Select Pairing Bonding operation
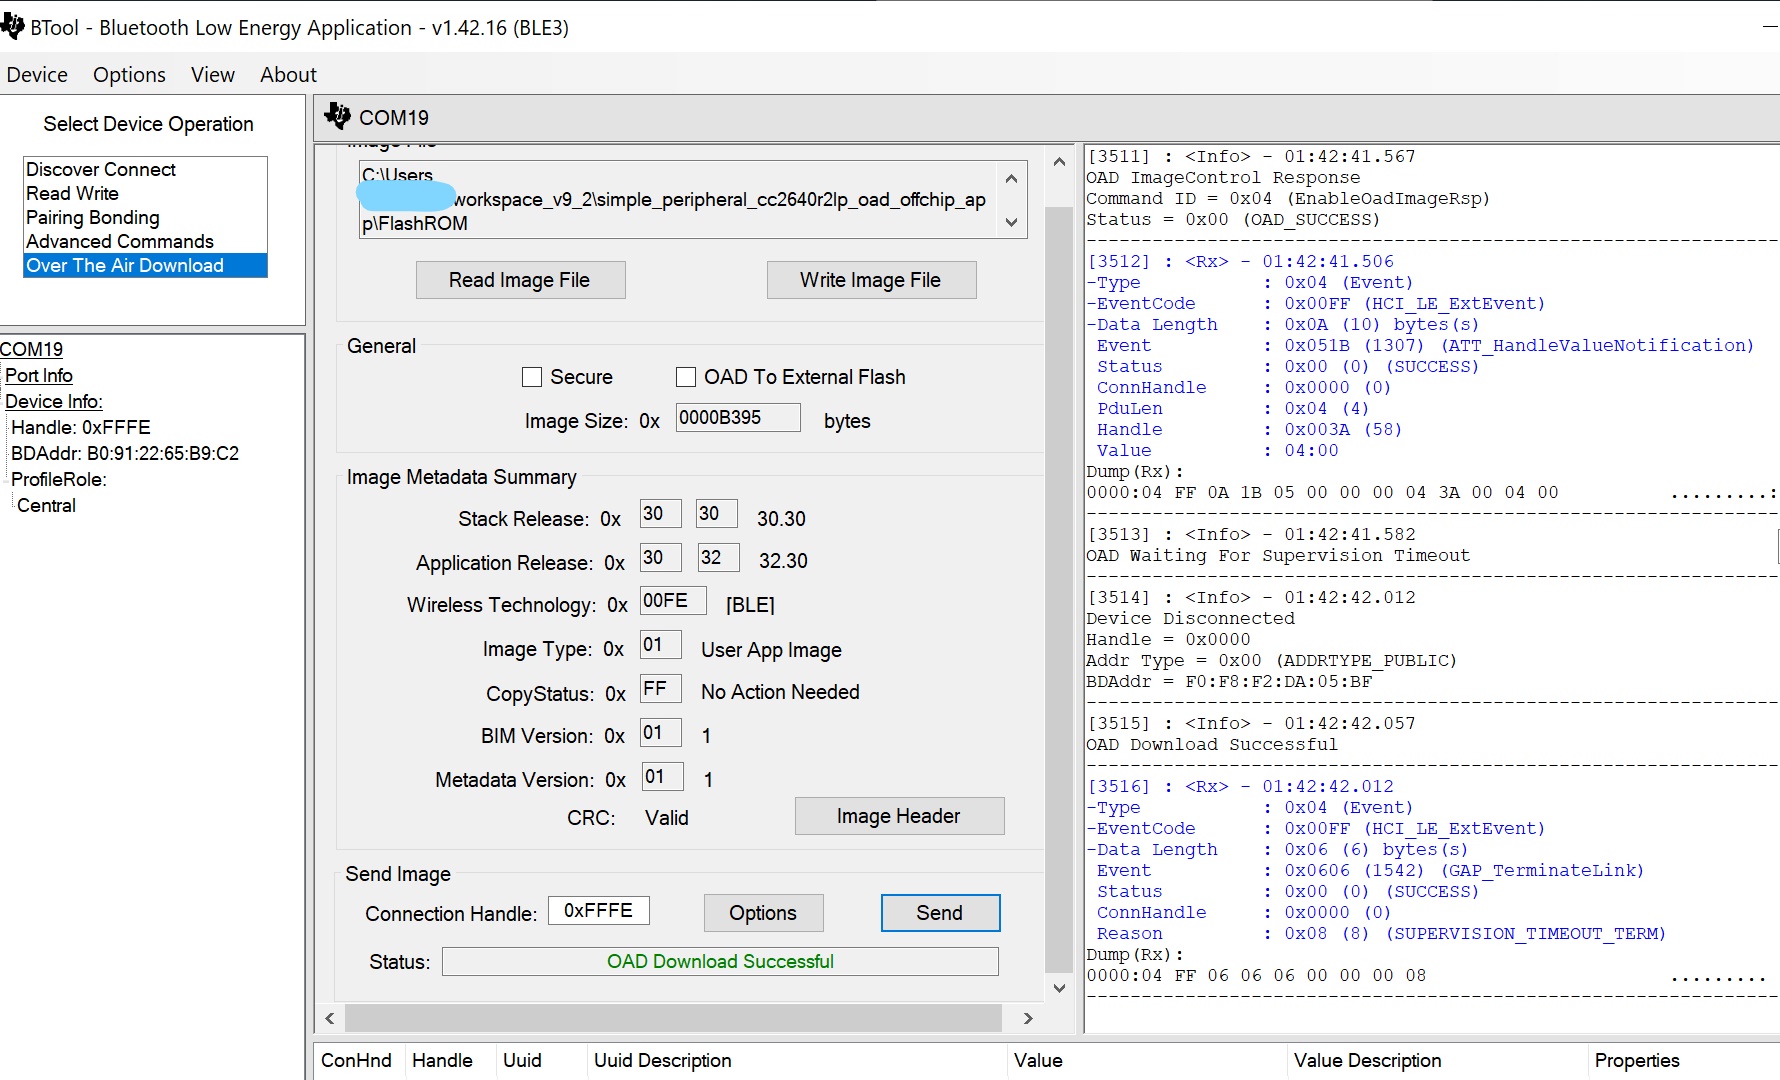The image size is (1780, 1080). pos(93,217)
